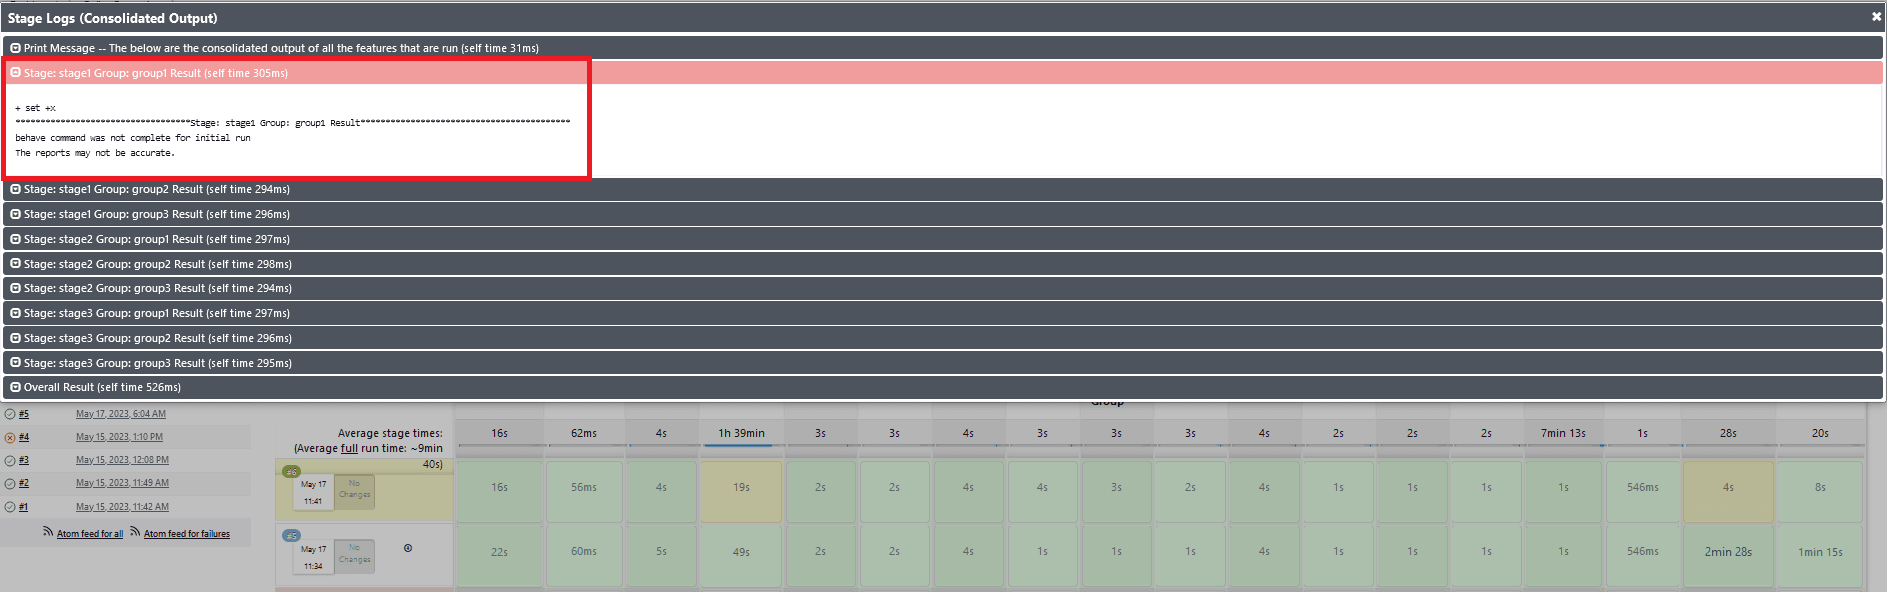
Task: Expand stage2 group1 Result log
Action: tap(943, 239)
